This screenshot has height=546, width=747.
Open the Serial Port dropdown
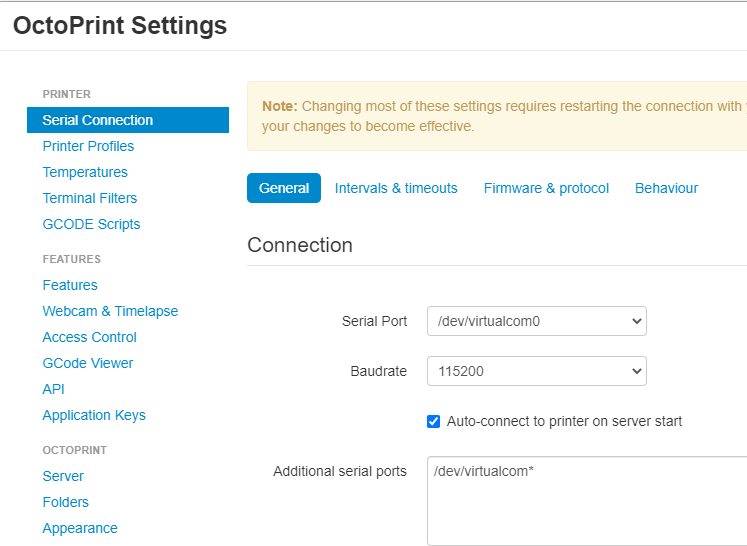pos(536,321)
